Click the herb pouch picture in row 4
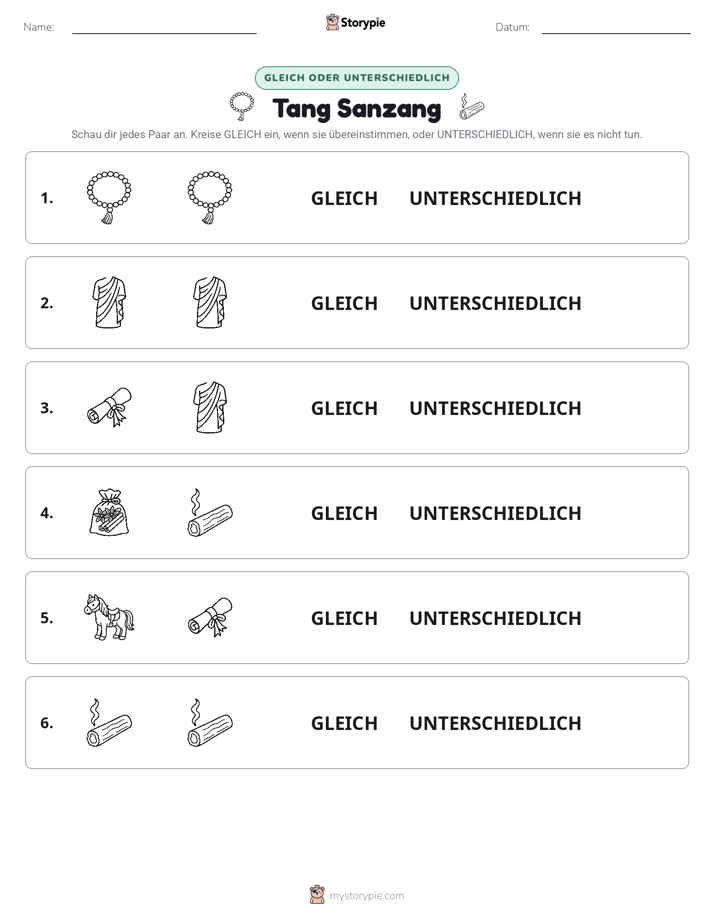The width and height of the screenshot is (714, 924). (109, 512)
